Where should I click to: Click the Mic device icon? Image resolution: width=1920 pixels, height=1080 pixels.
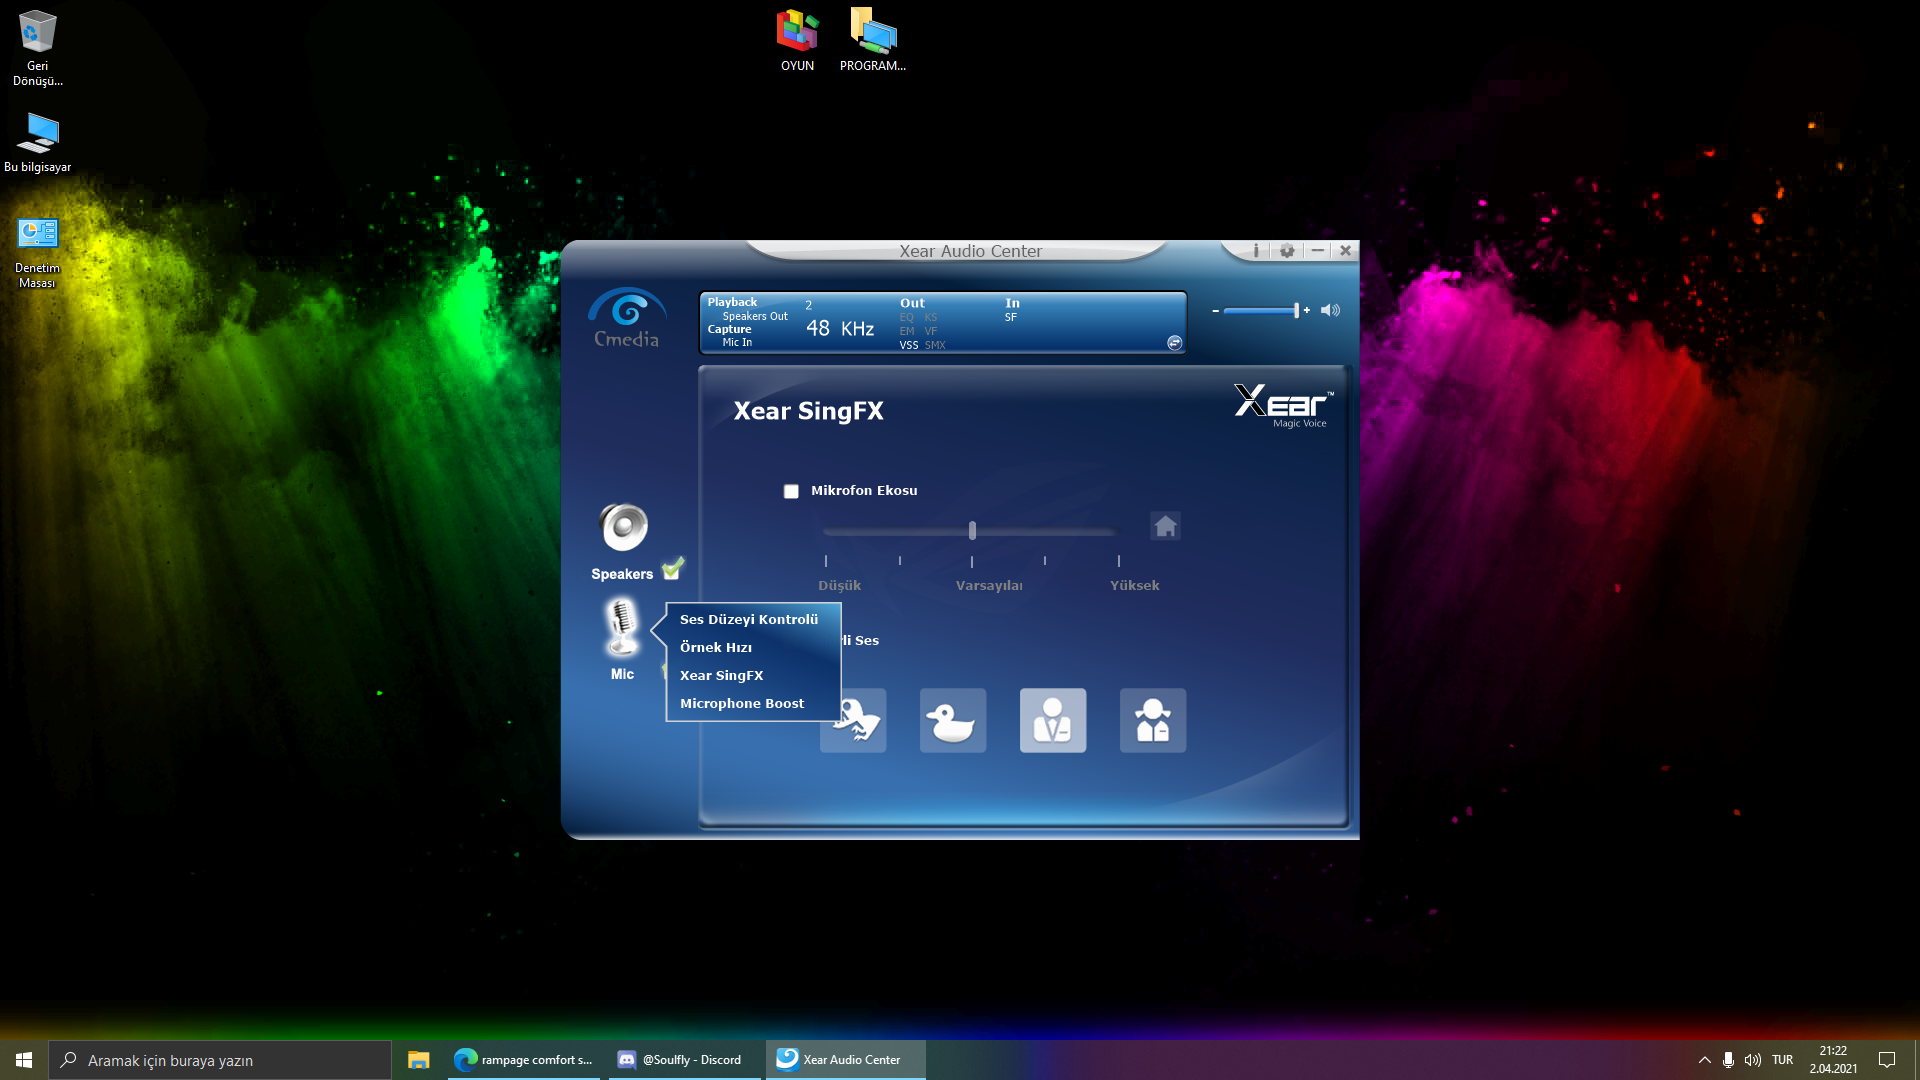[622, 628]
